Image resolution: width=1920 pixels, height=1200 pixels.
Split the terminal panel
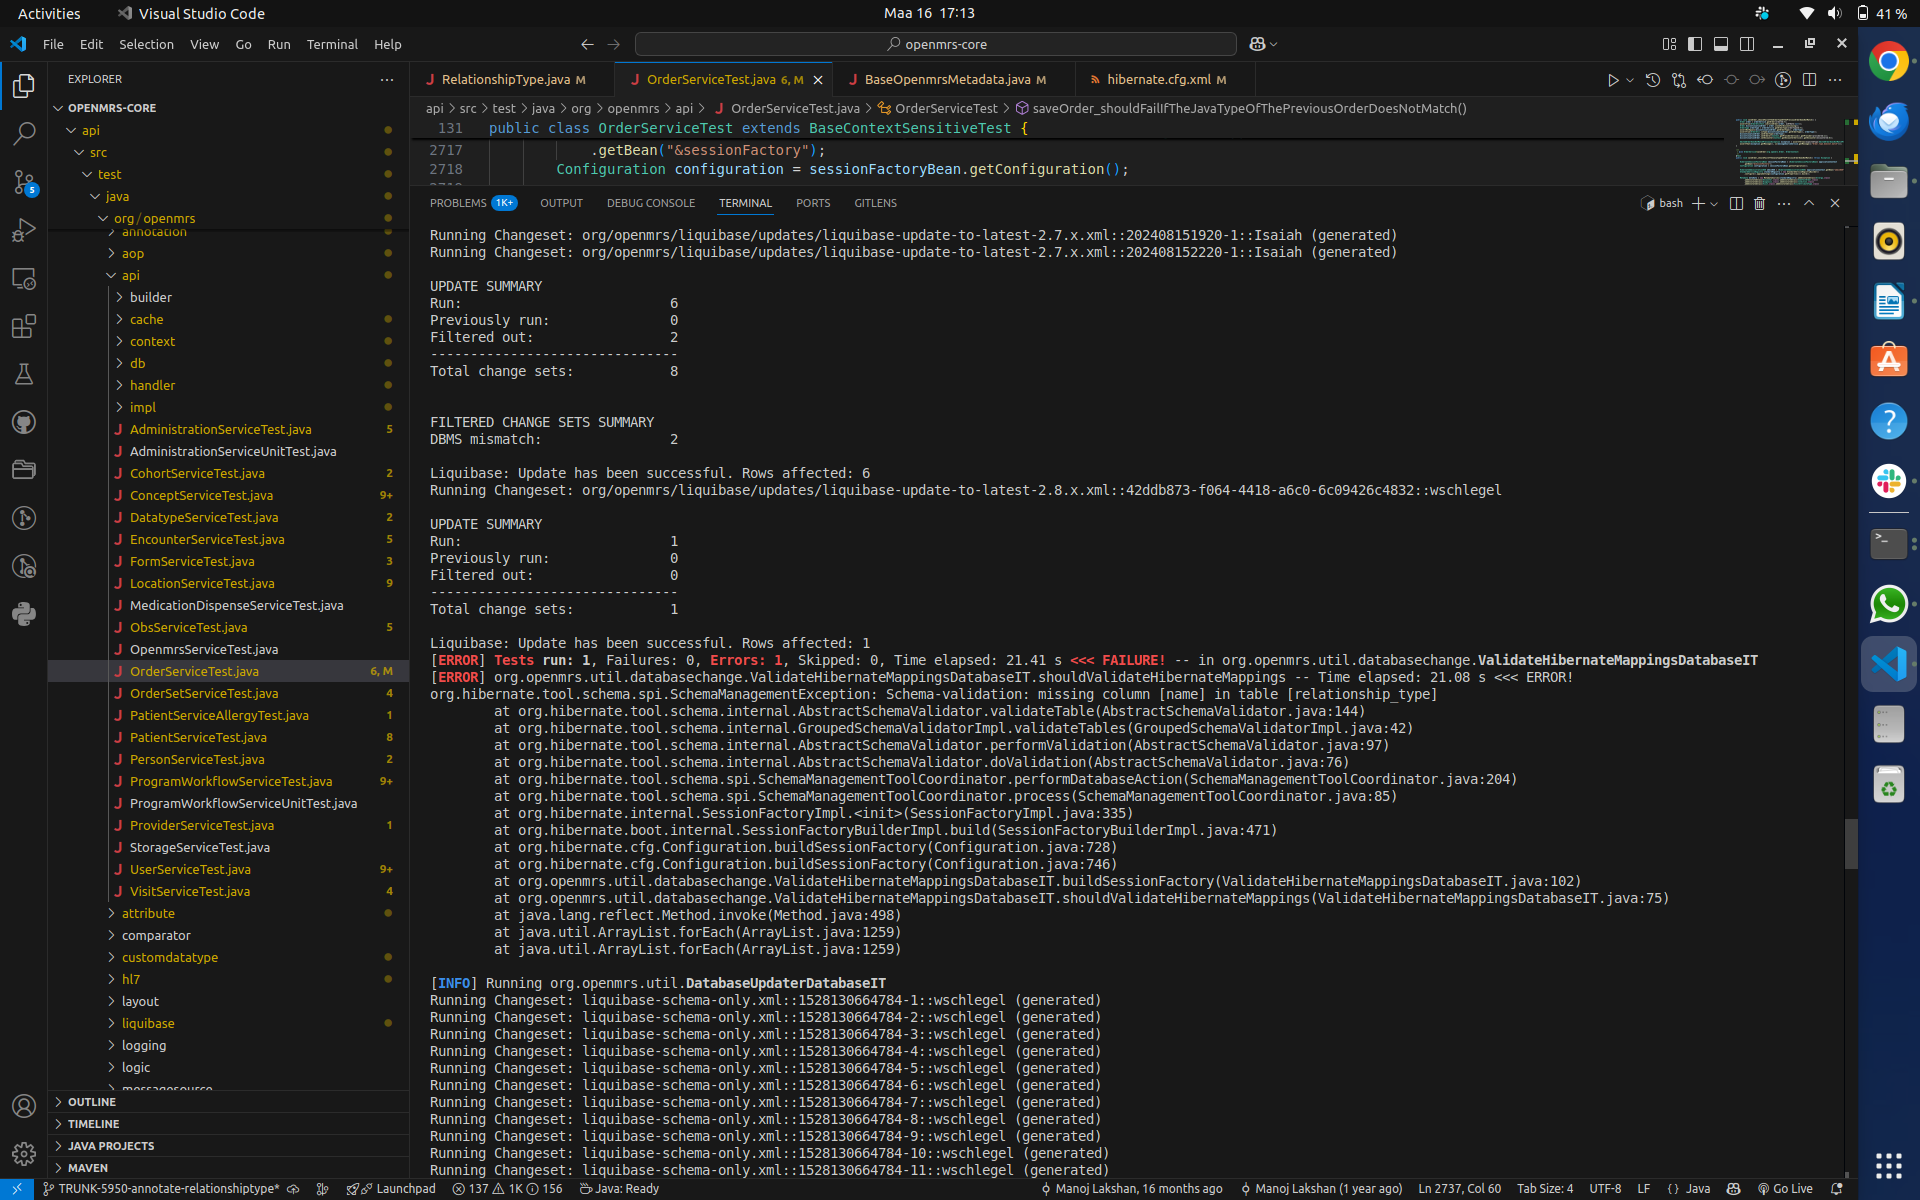pyautogui.click(x=1736, y=203)
